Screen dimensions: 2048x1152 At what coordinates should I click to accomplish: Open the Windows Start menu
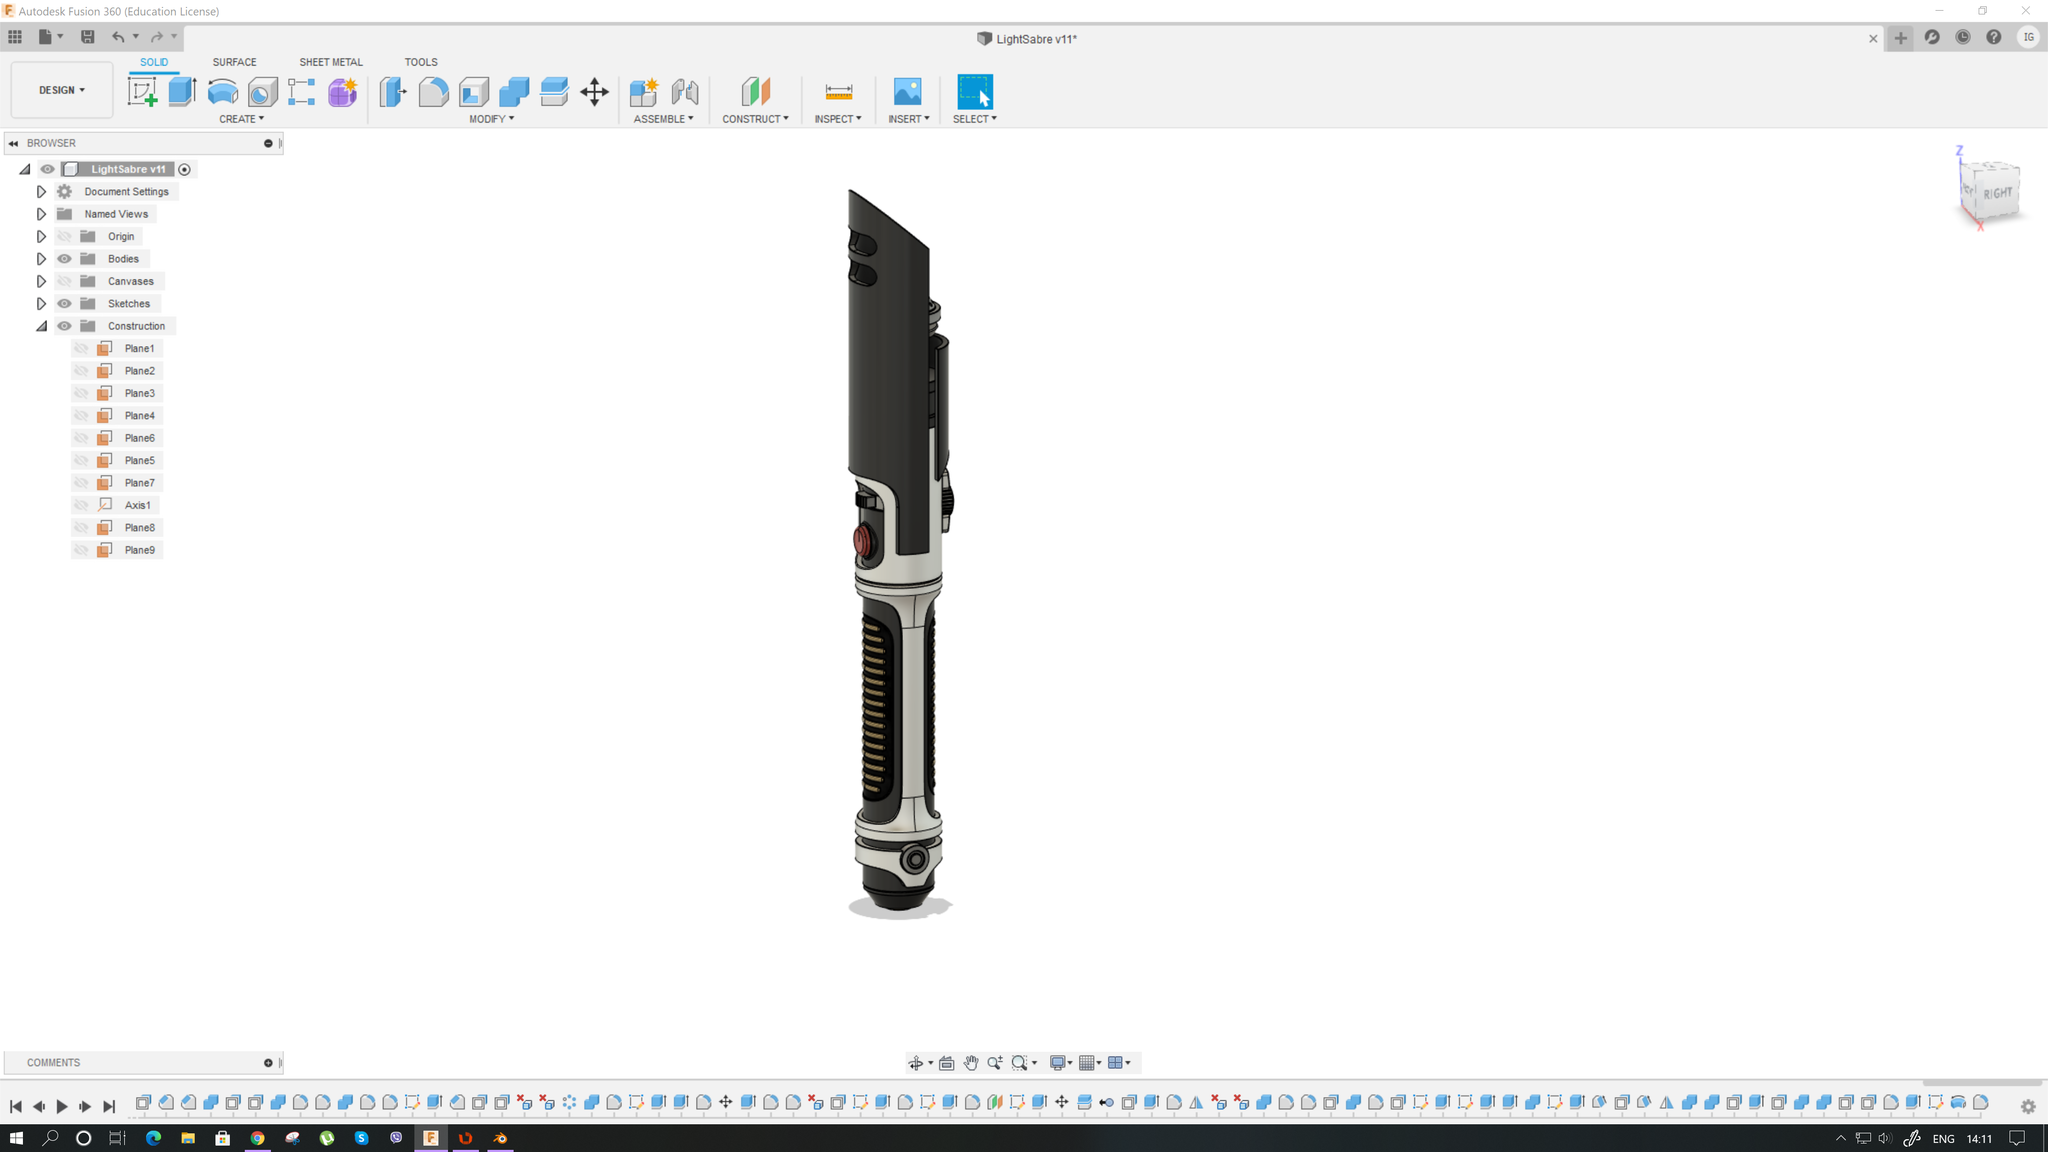coord(16,1138)
